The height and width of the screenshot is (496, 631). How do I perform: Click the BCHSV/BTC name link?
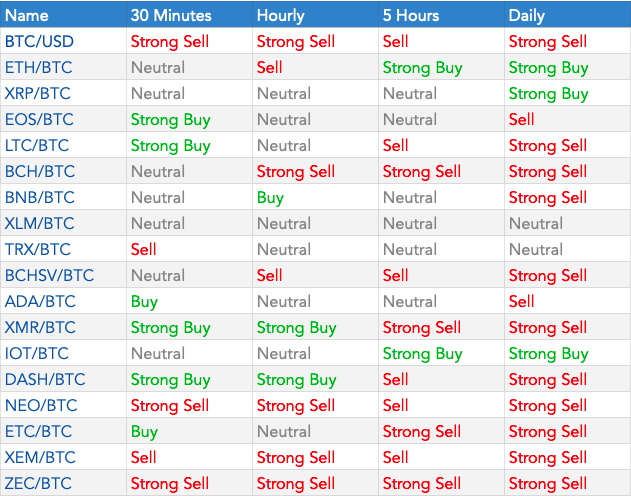click(49, 275)
